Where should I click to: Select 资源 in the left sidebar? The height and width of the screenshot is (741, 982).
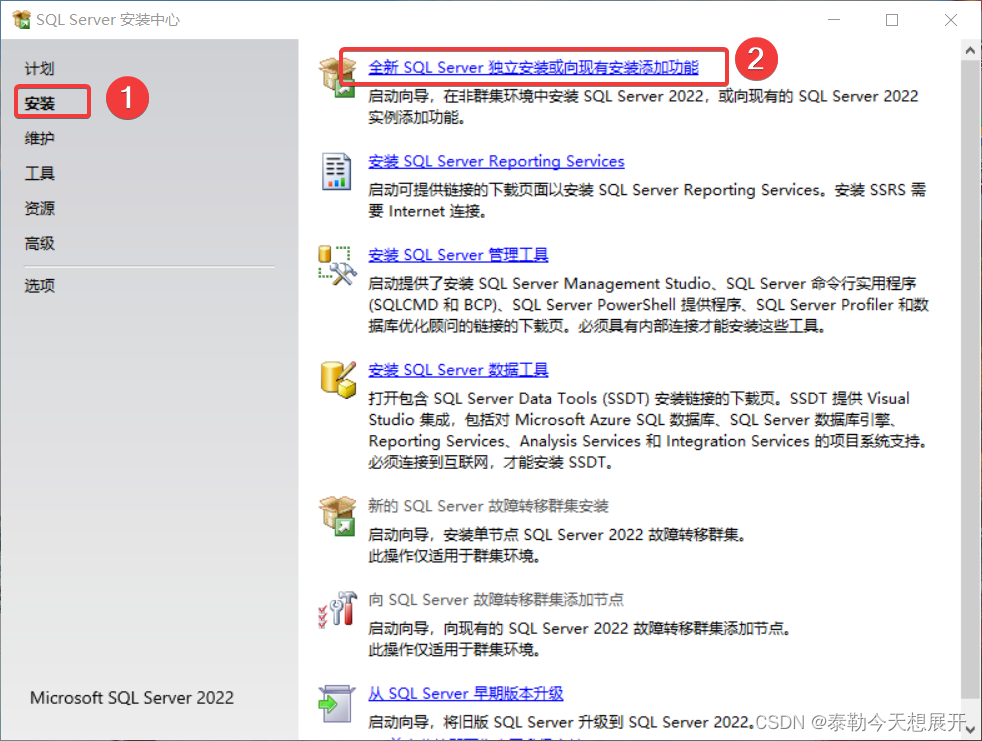pyautogui.click(x=39, y=208)
